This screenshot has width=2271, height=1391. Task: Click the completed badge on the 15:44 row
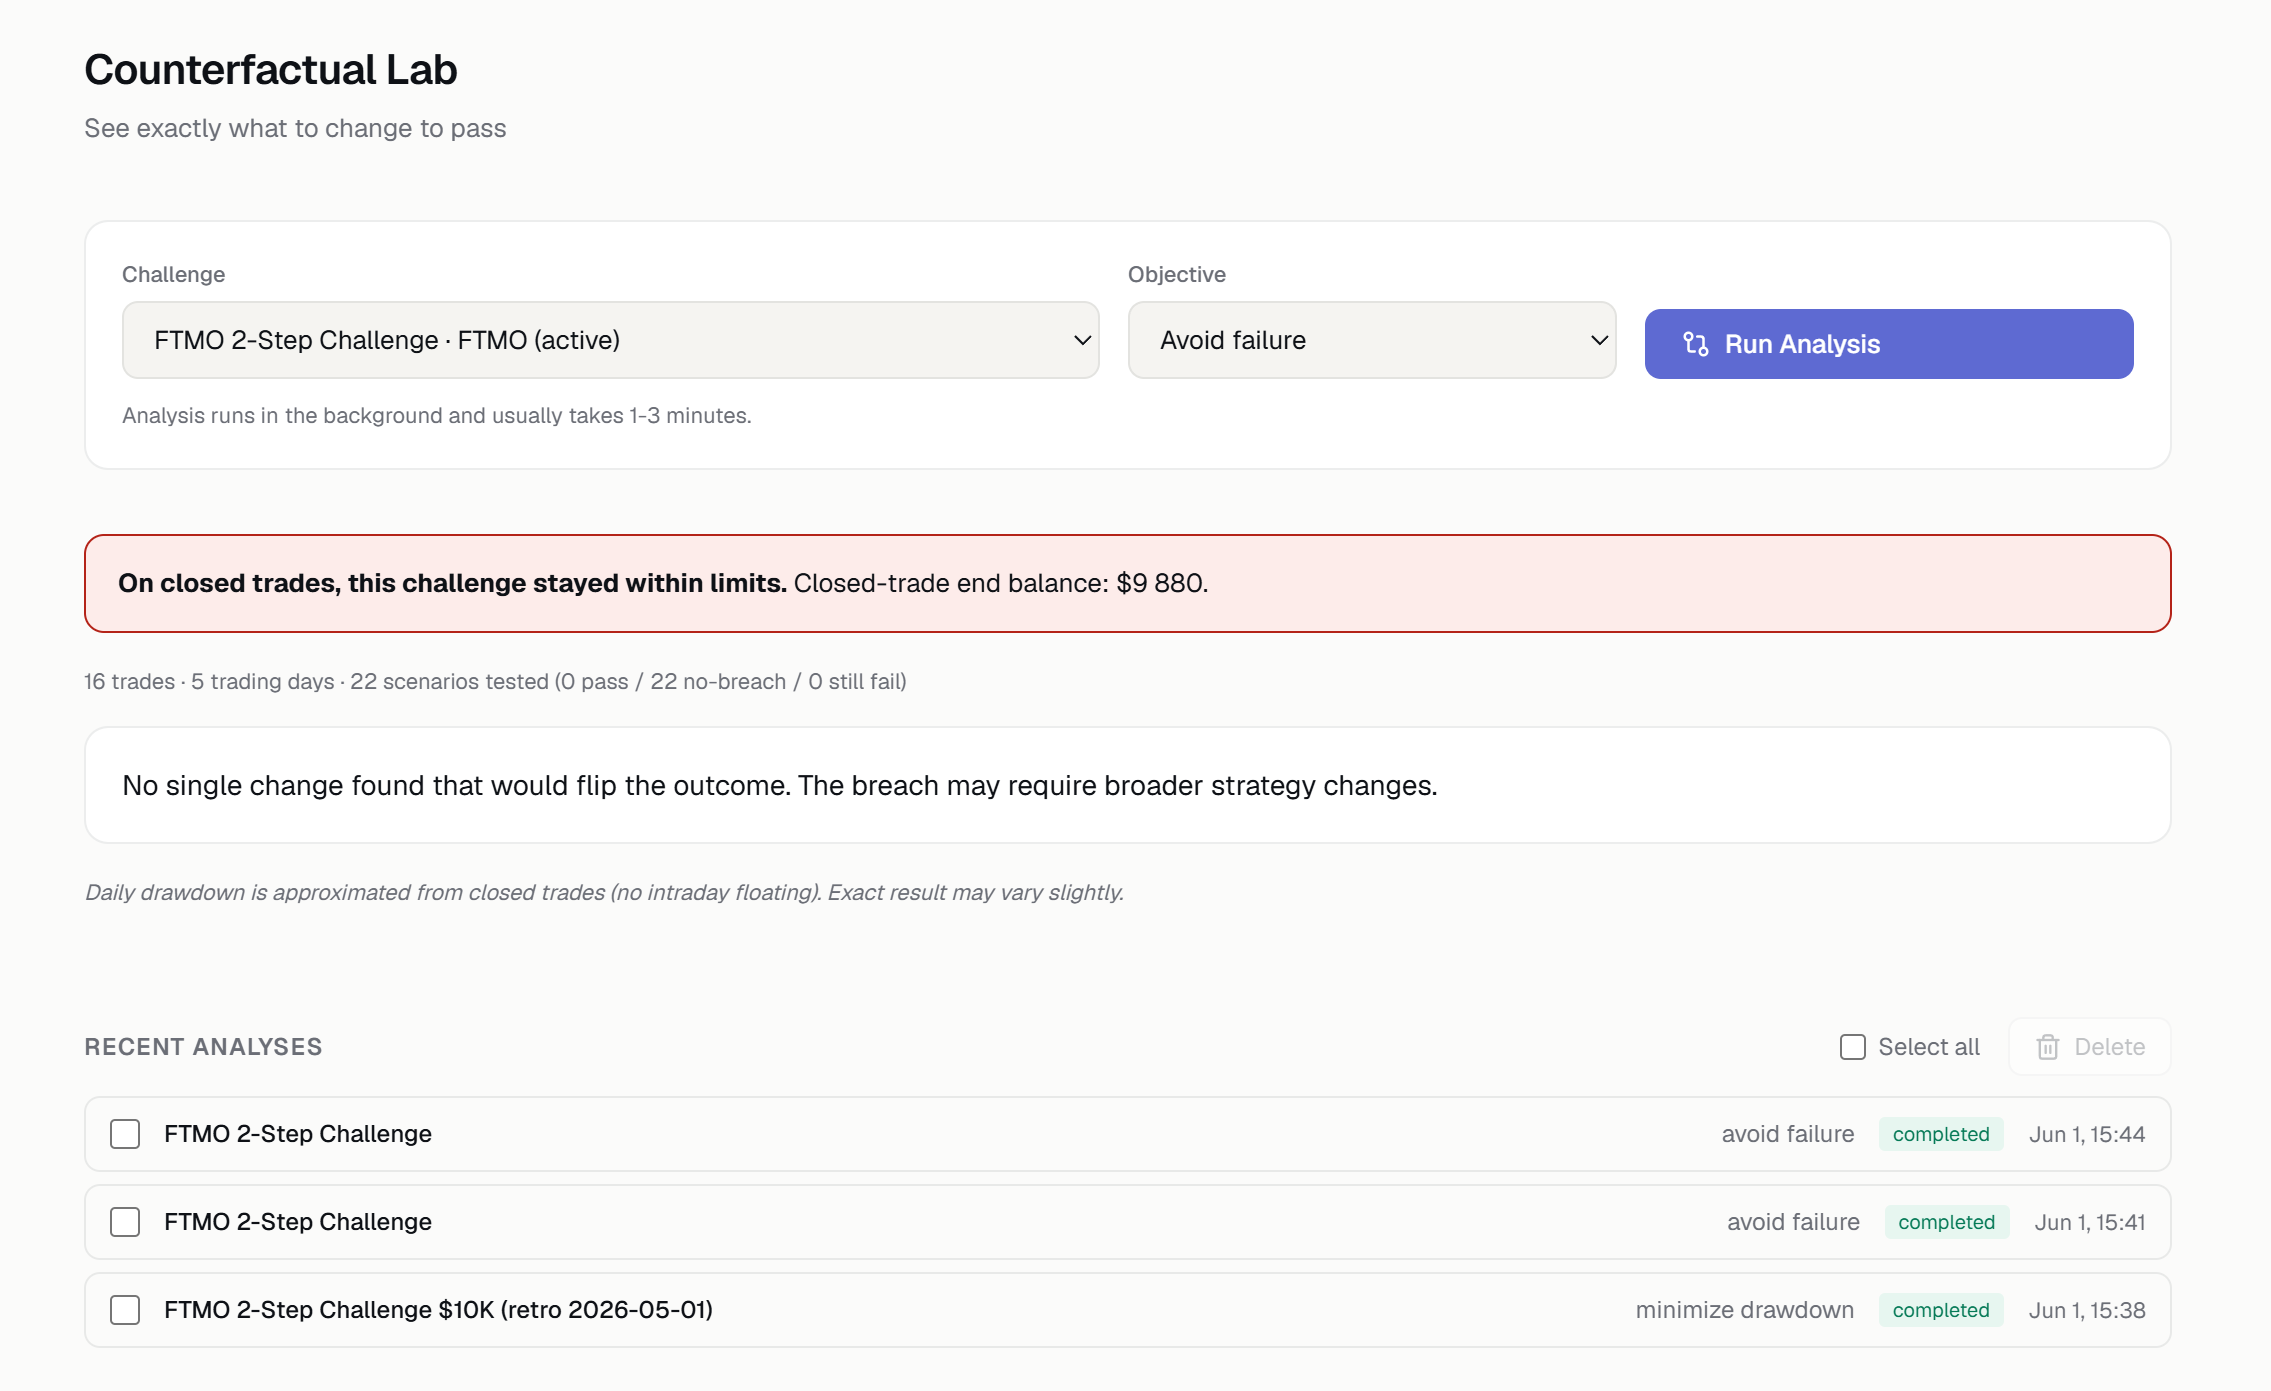(1940, 1134)
